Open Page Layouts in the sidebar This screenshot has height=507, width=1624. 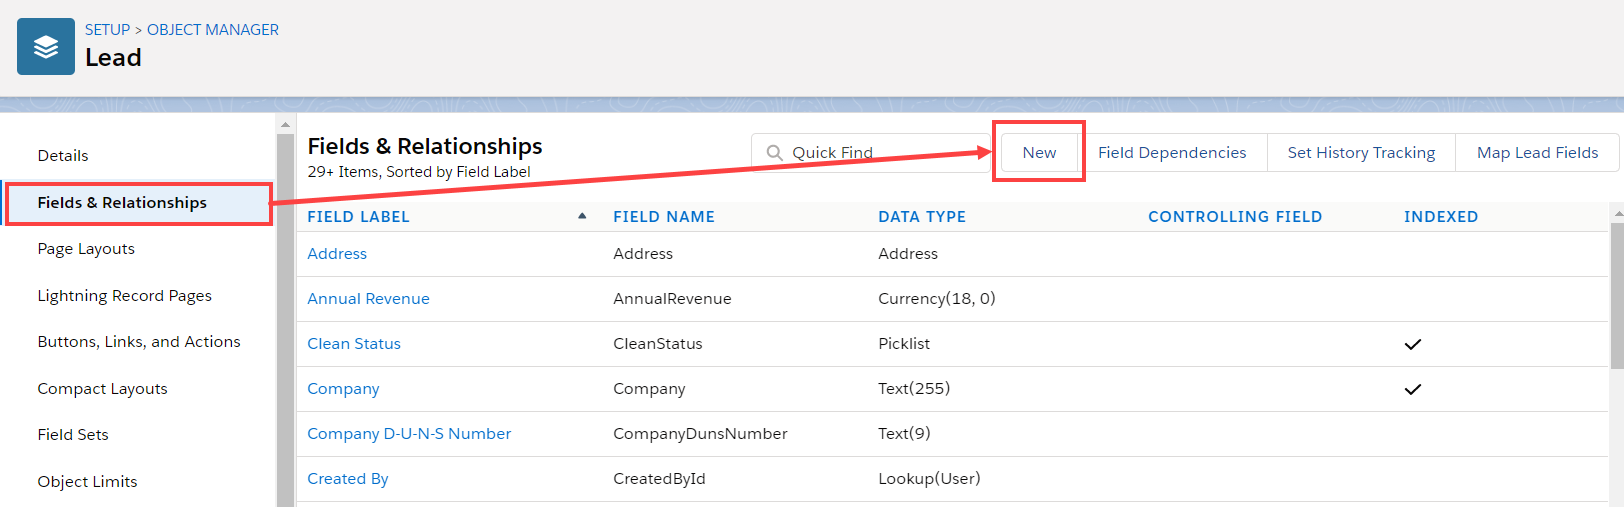coord(86,249)
